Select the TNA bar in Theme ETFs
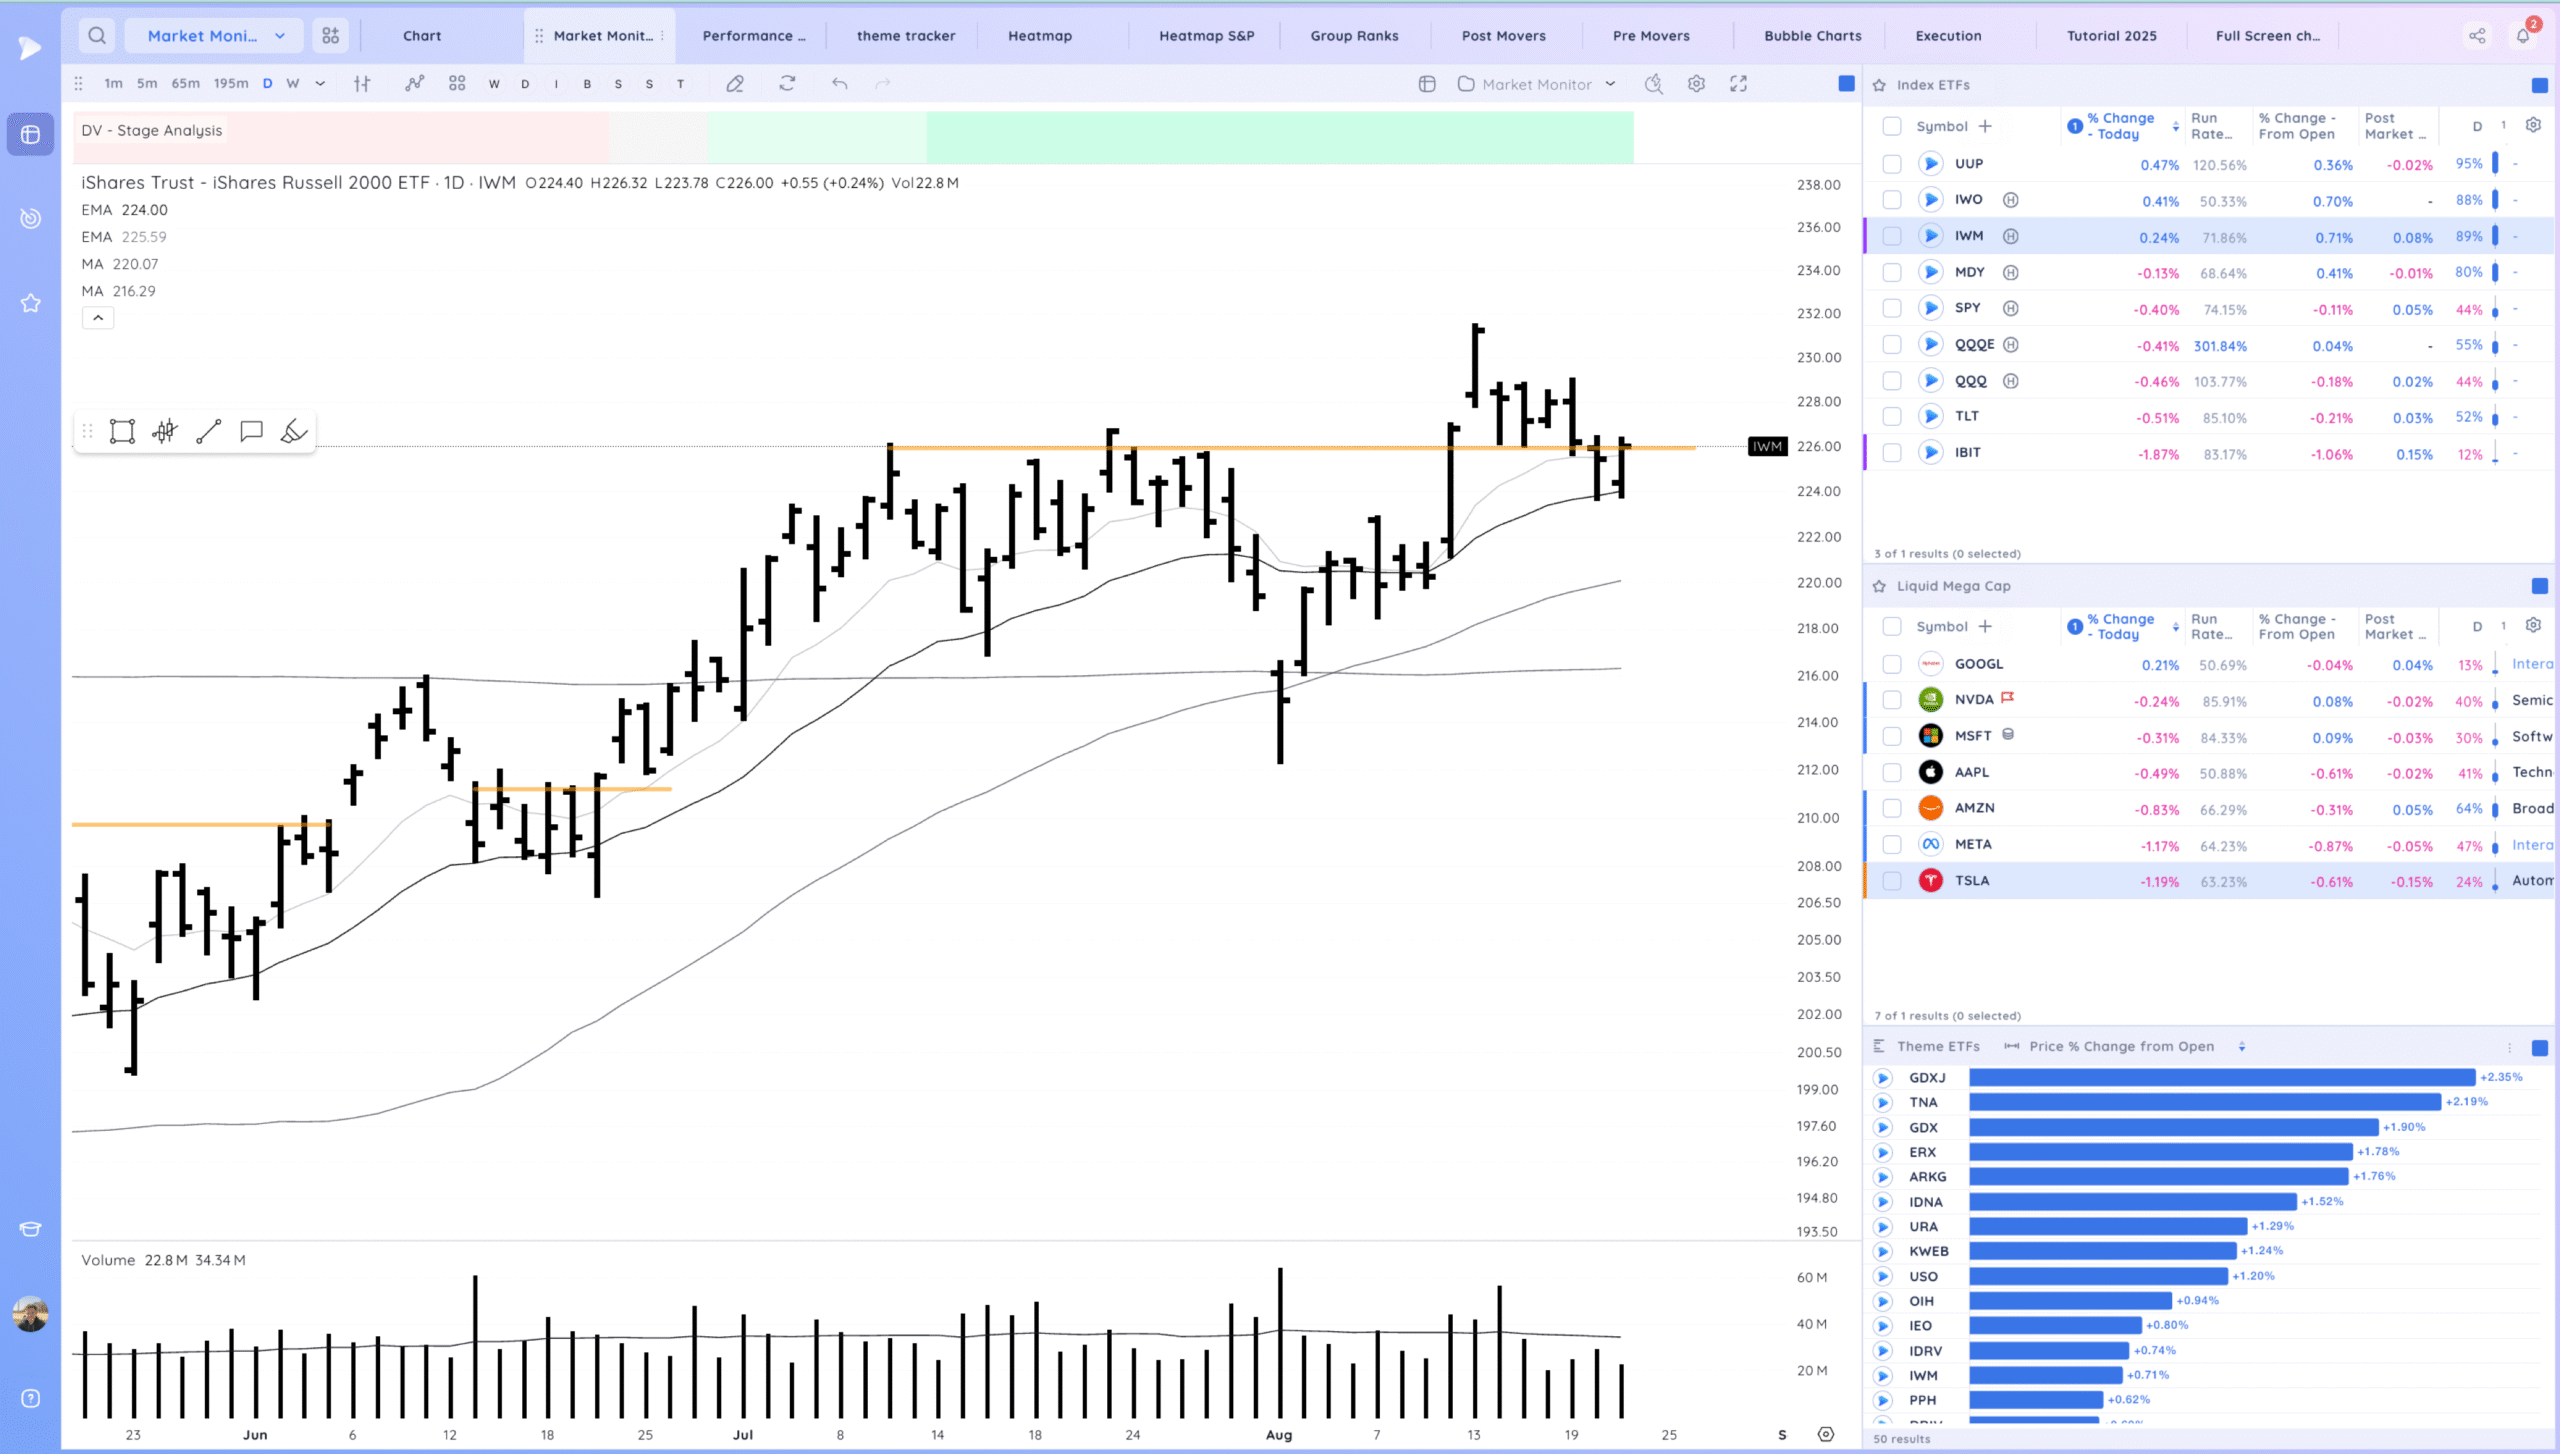2560x1454 pixels. 2205,1102
